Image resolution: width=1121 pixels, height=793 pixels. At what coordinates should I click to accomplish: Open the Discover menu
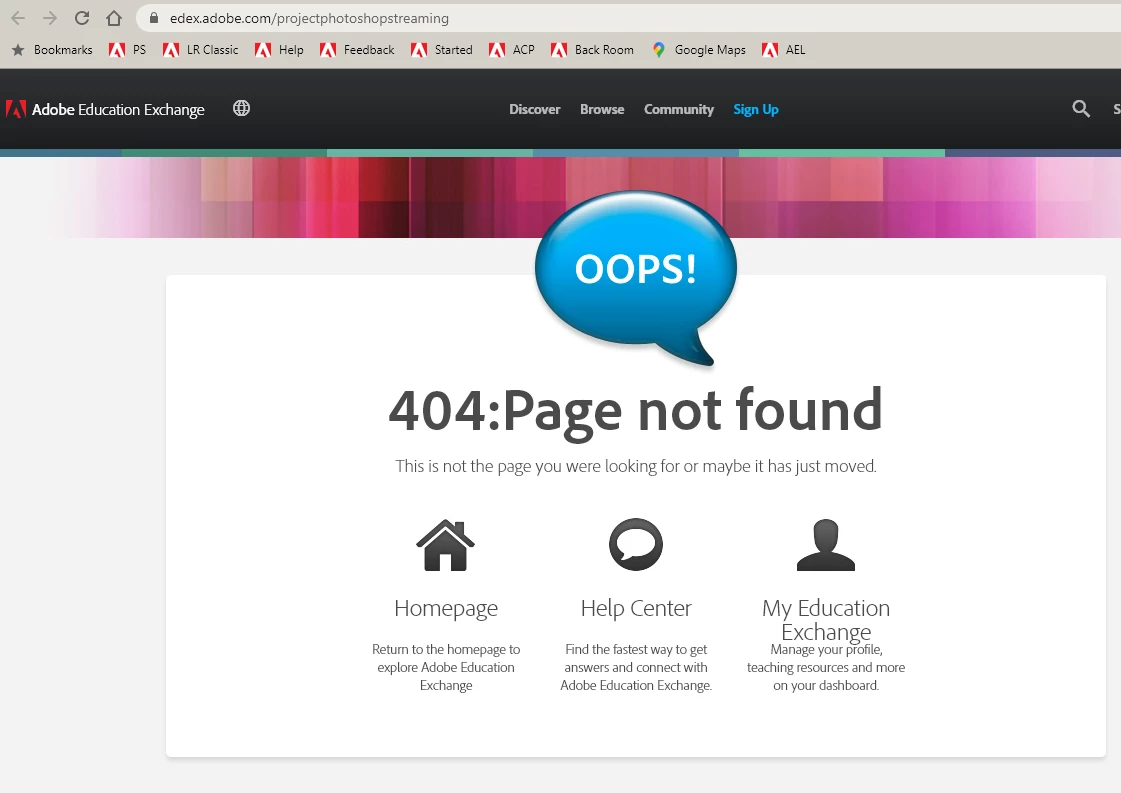click(x=535, y=109)
